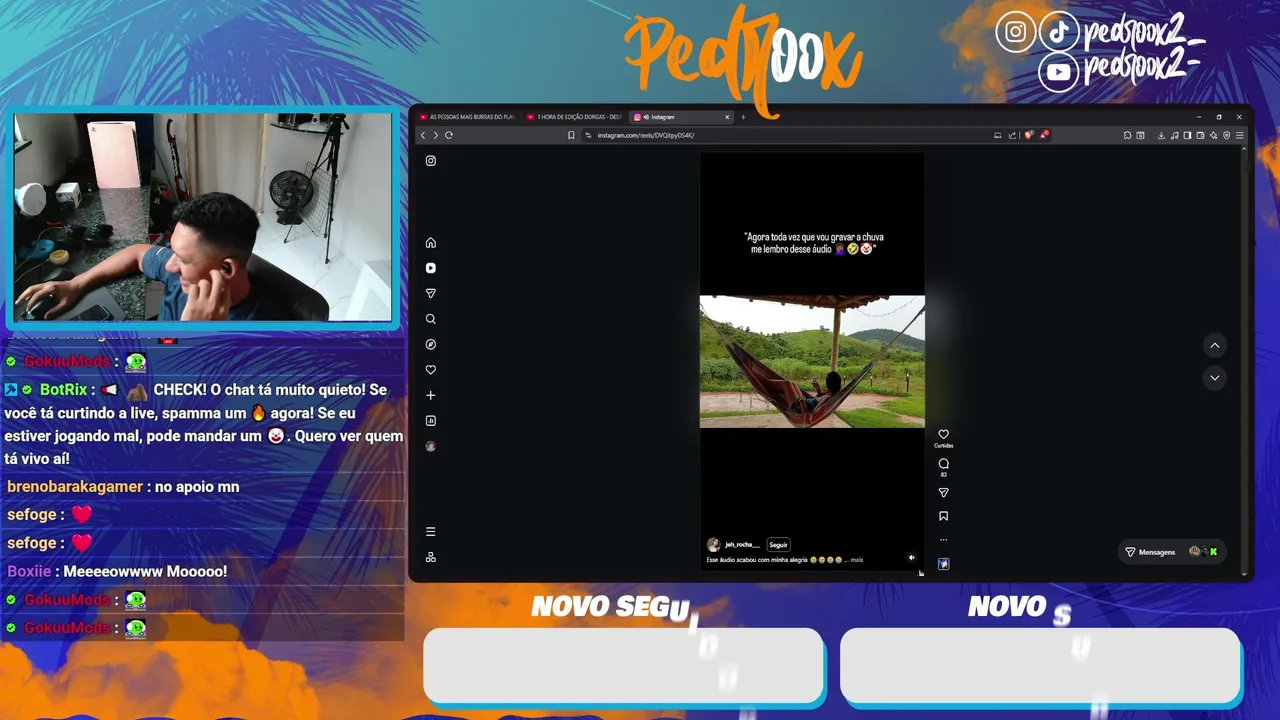Click Boxiie username in chat
This screenshot has height=720, width=1280.
point(29,571)
